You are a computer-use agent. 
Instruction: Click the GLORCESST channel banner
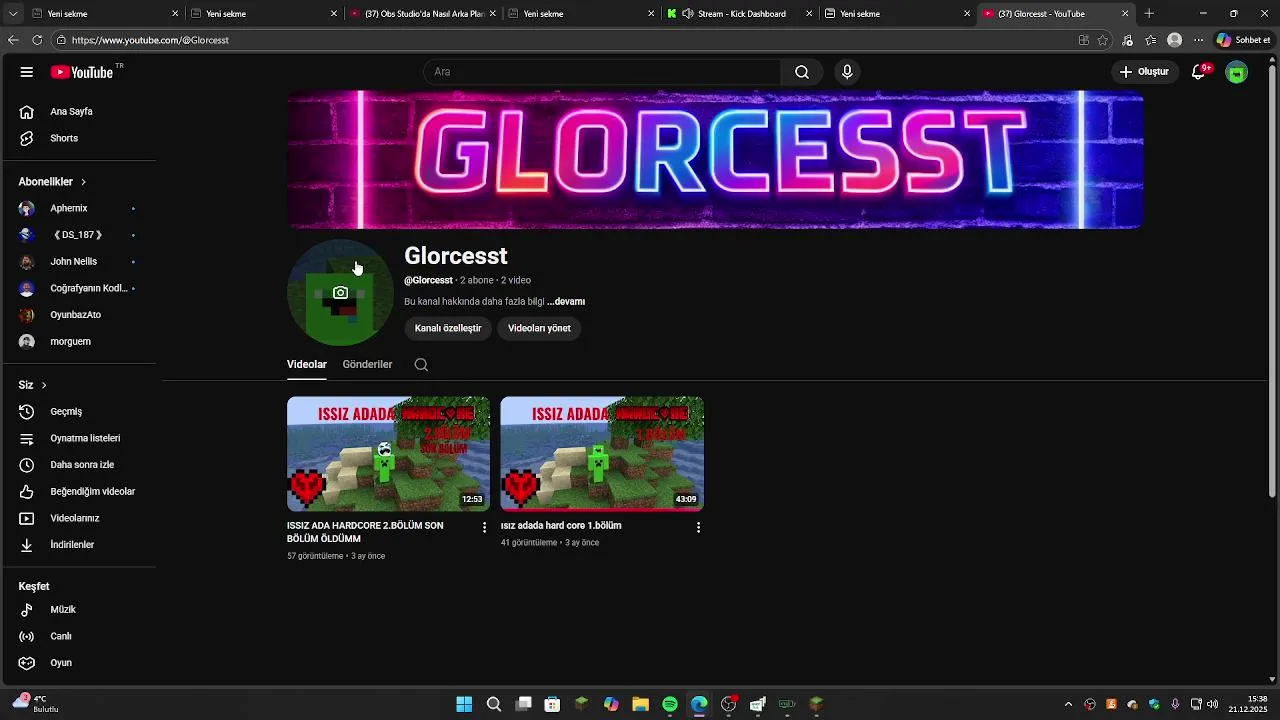coord(715,160)
